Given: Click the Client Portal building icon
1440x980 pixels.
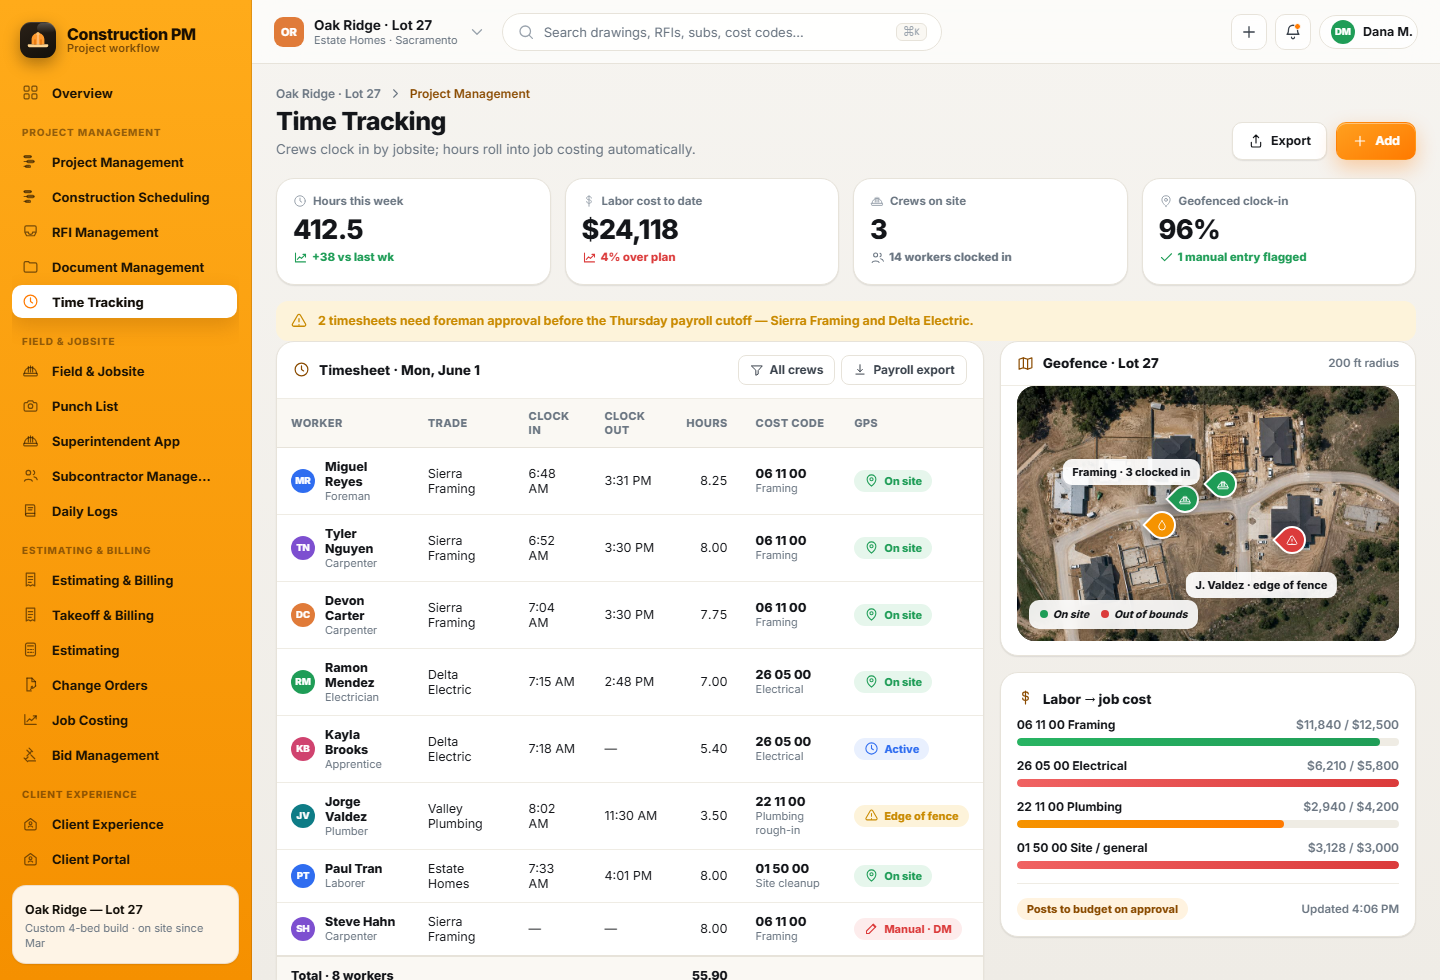Looking at the screenshot, I should 30,859.
